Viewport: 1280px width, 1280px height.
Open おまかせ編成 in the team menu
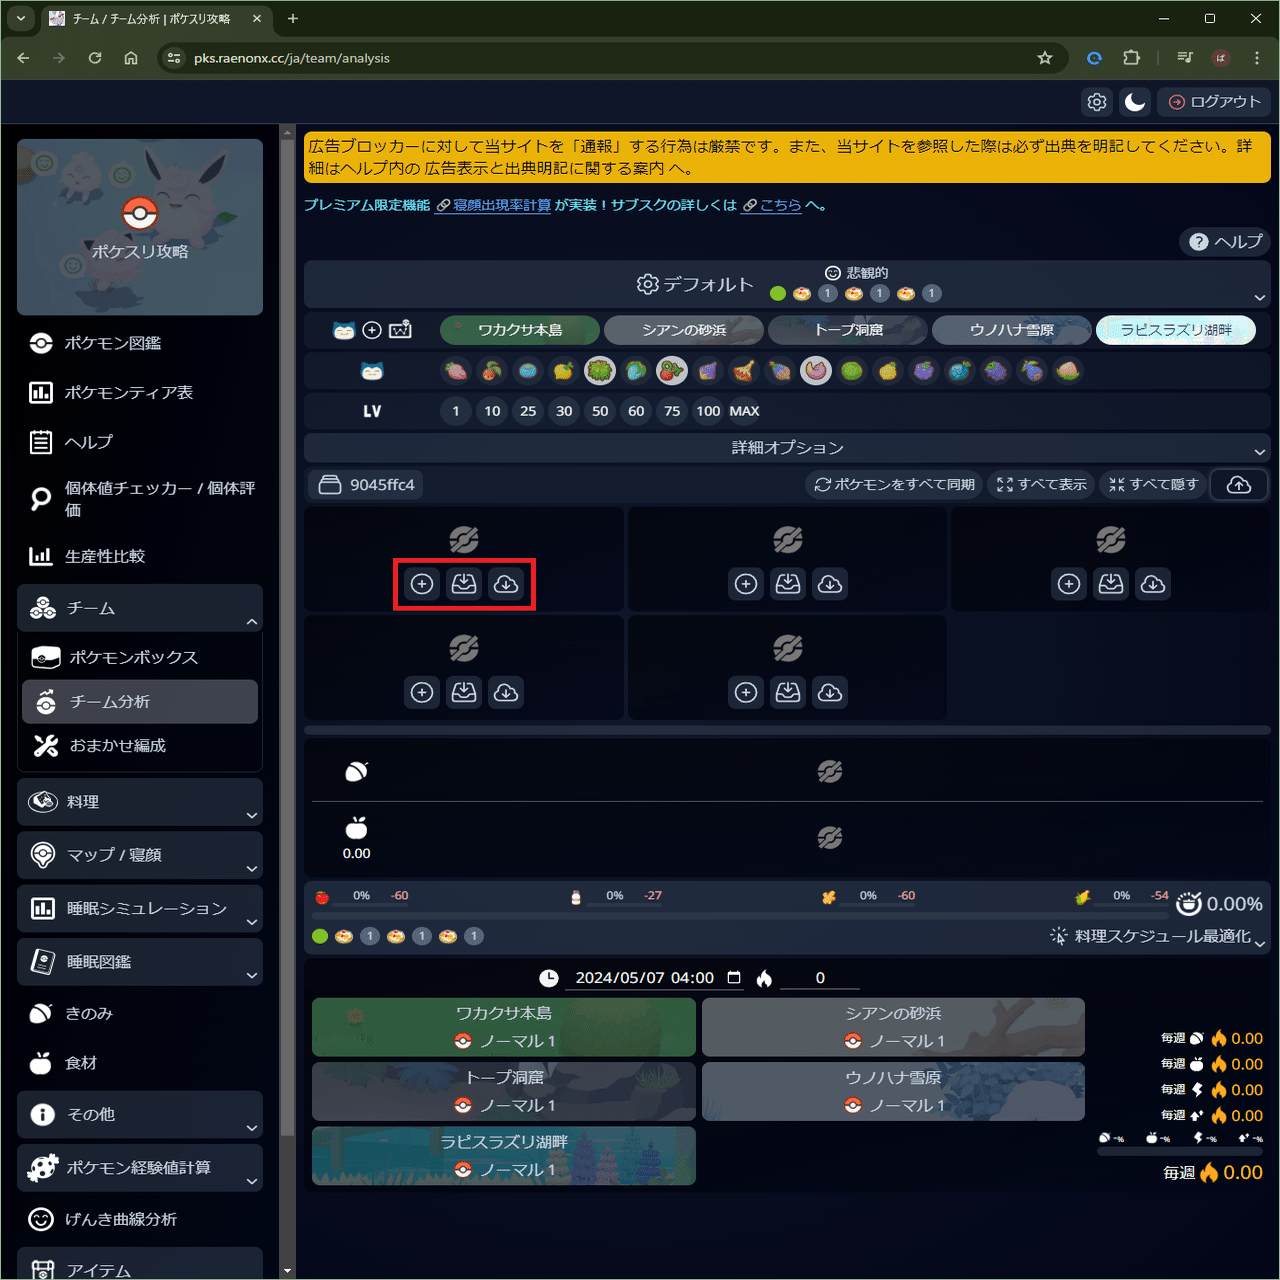140,745
